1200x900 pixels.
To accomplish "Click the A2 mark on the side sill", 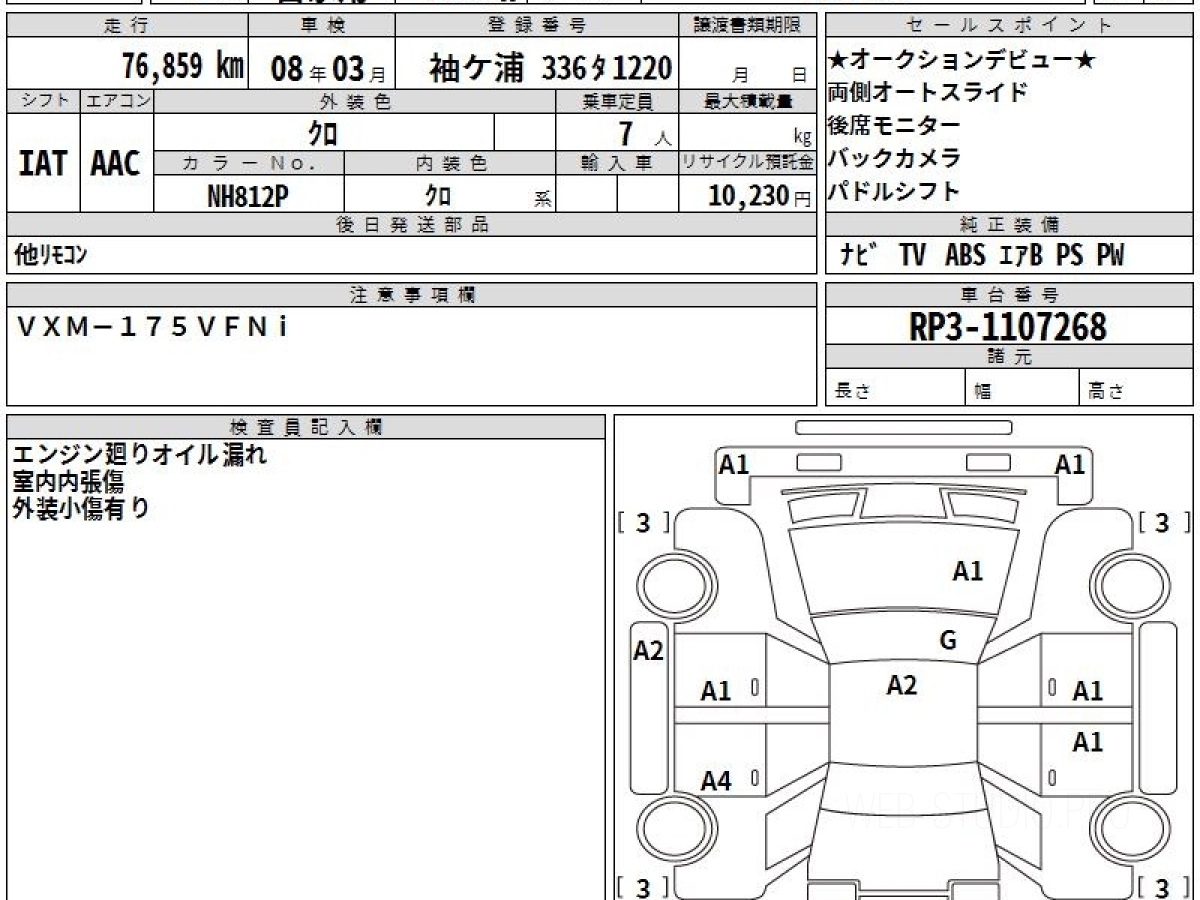I will (x=649, y=651).
